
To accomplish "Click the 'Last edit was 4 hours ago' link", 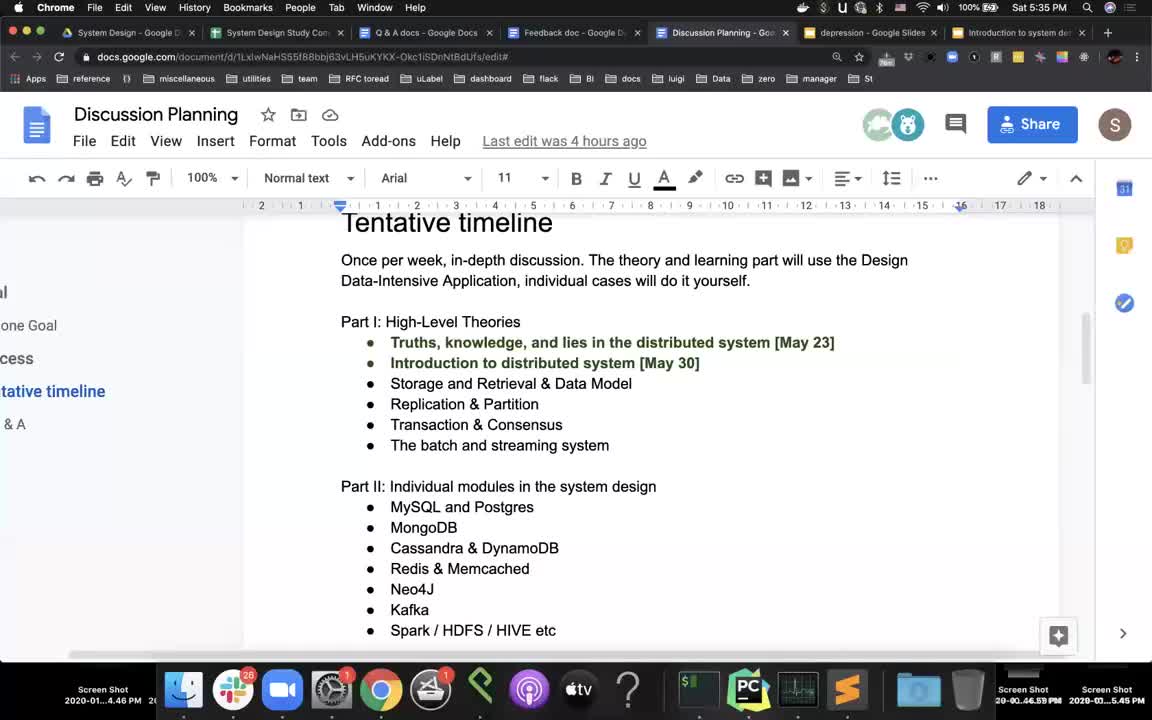I will (x=564, y=141).
